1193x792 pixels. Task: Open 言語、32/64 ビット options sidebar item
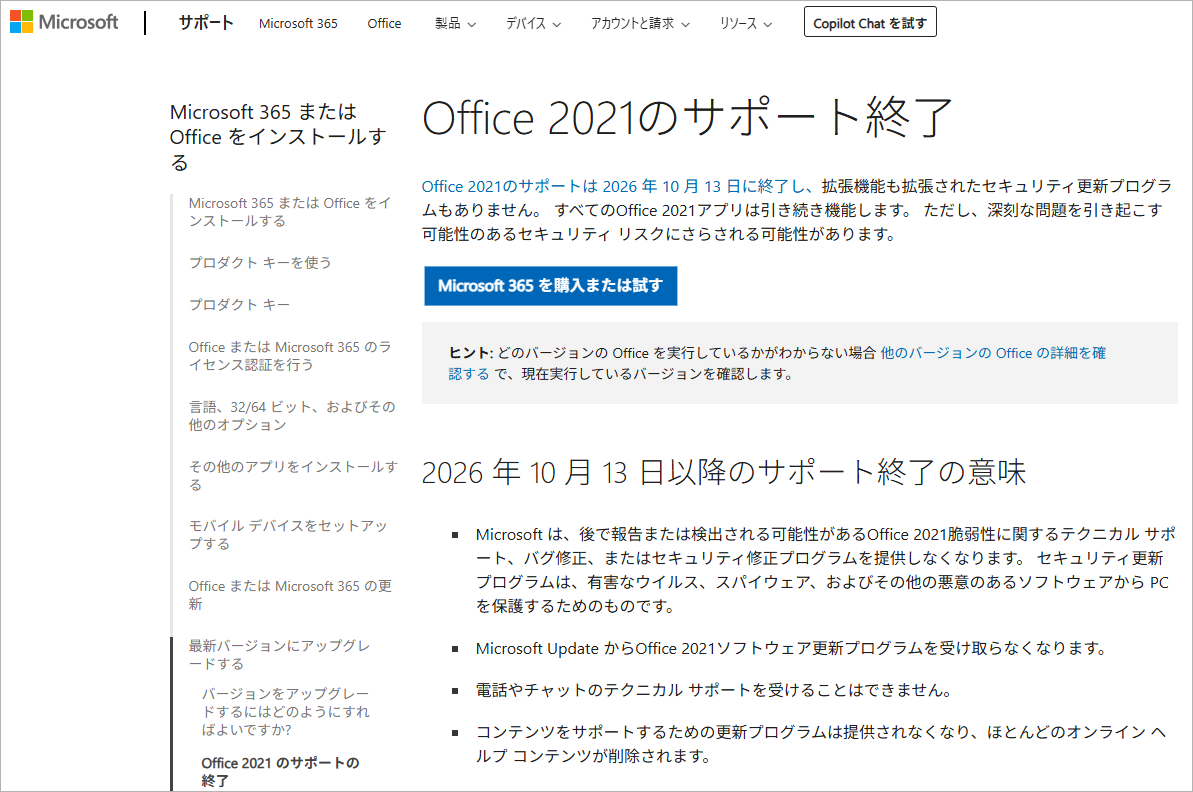click(x=291, y=416)
